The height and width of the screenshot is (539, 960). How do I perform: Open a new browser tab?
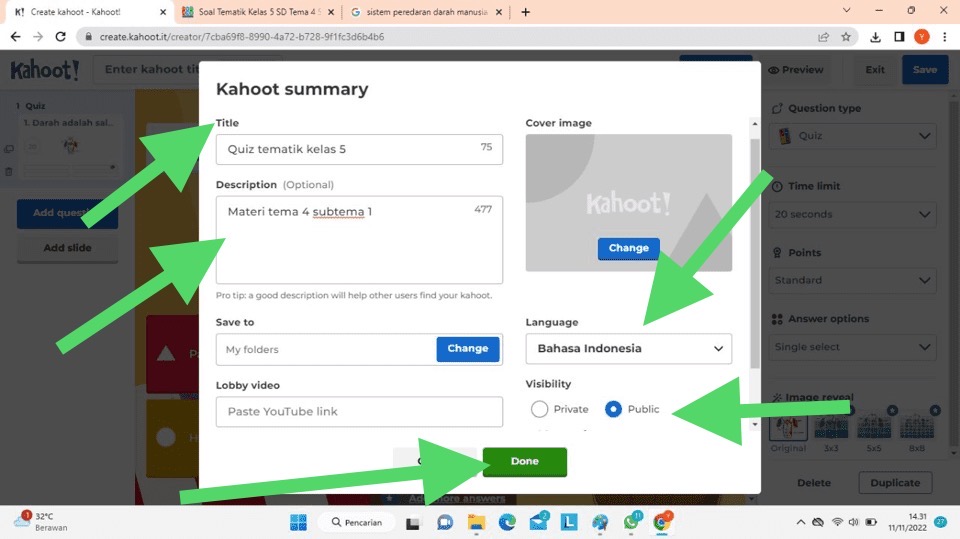[x=525, y=12]
